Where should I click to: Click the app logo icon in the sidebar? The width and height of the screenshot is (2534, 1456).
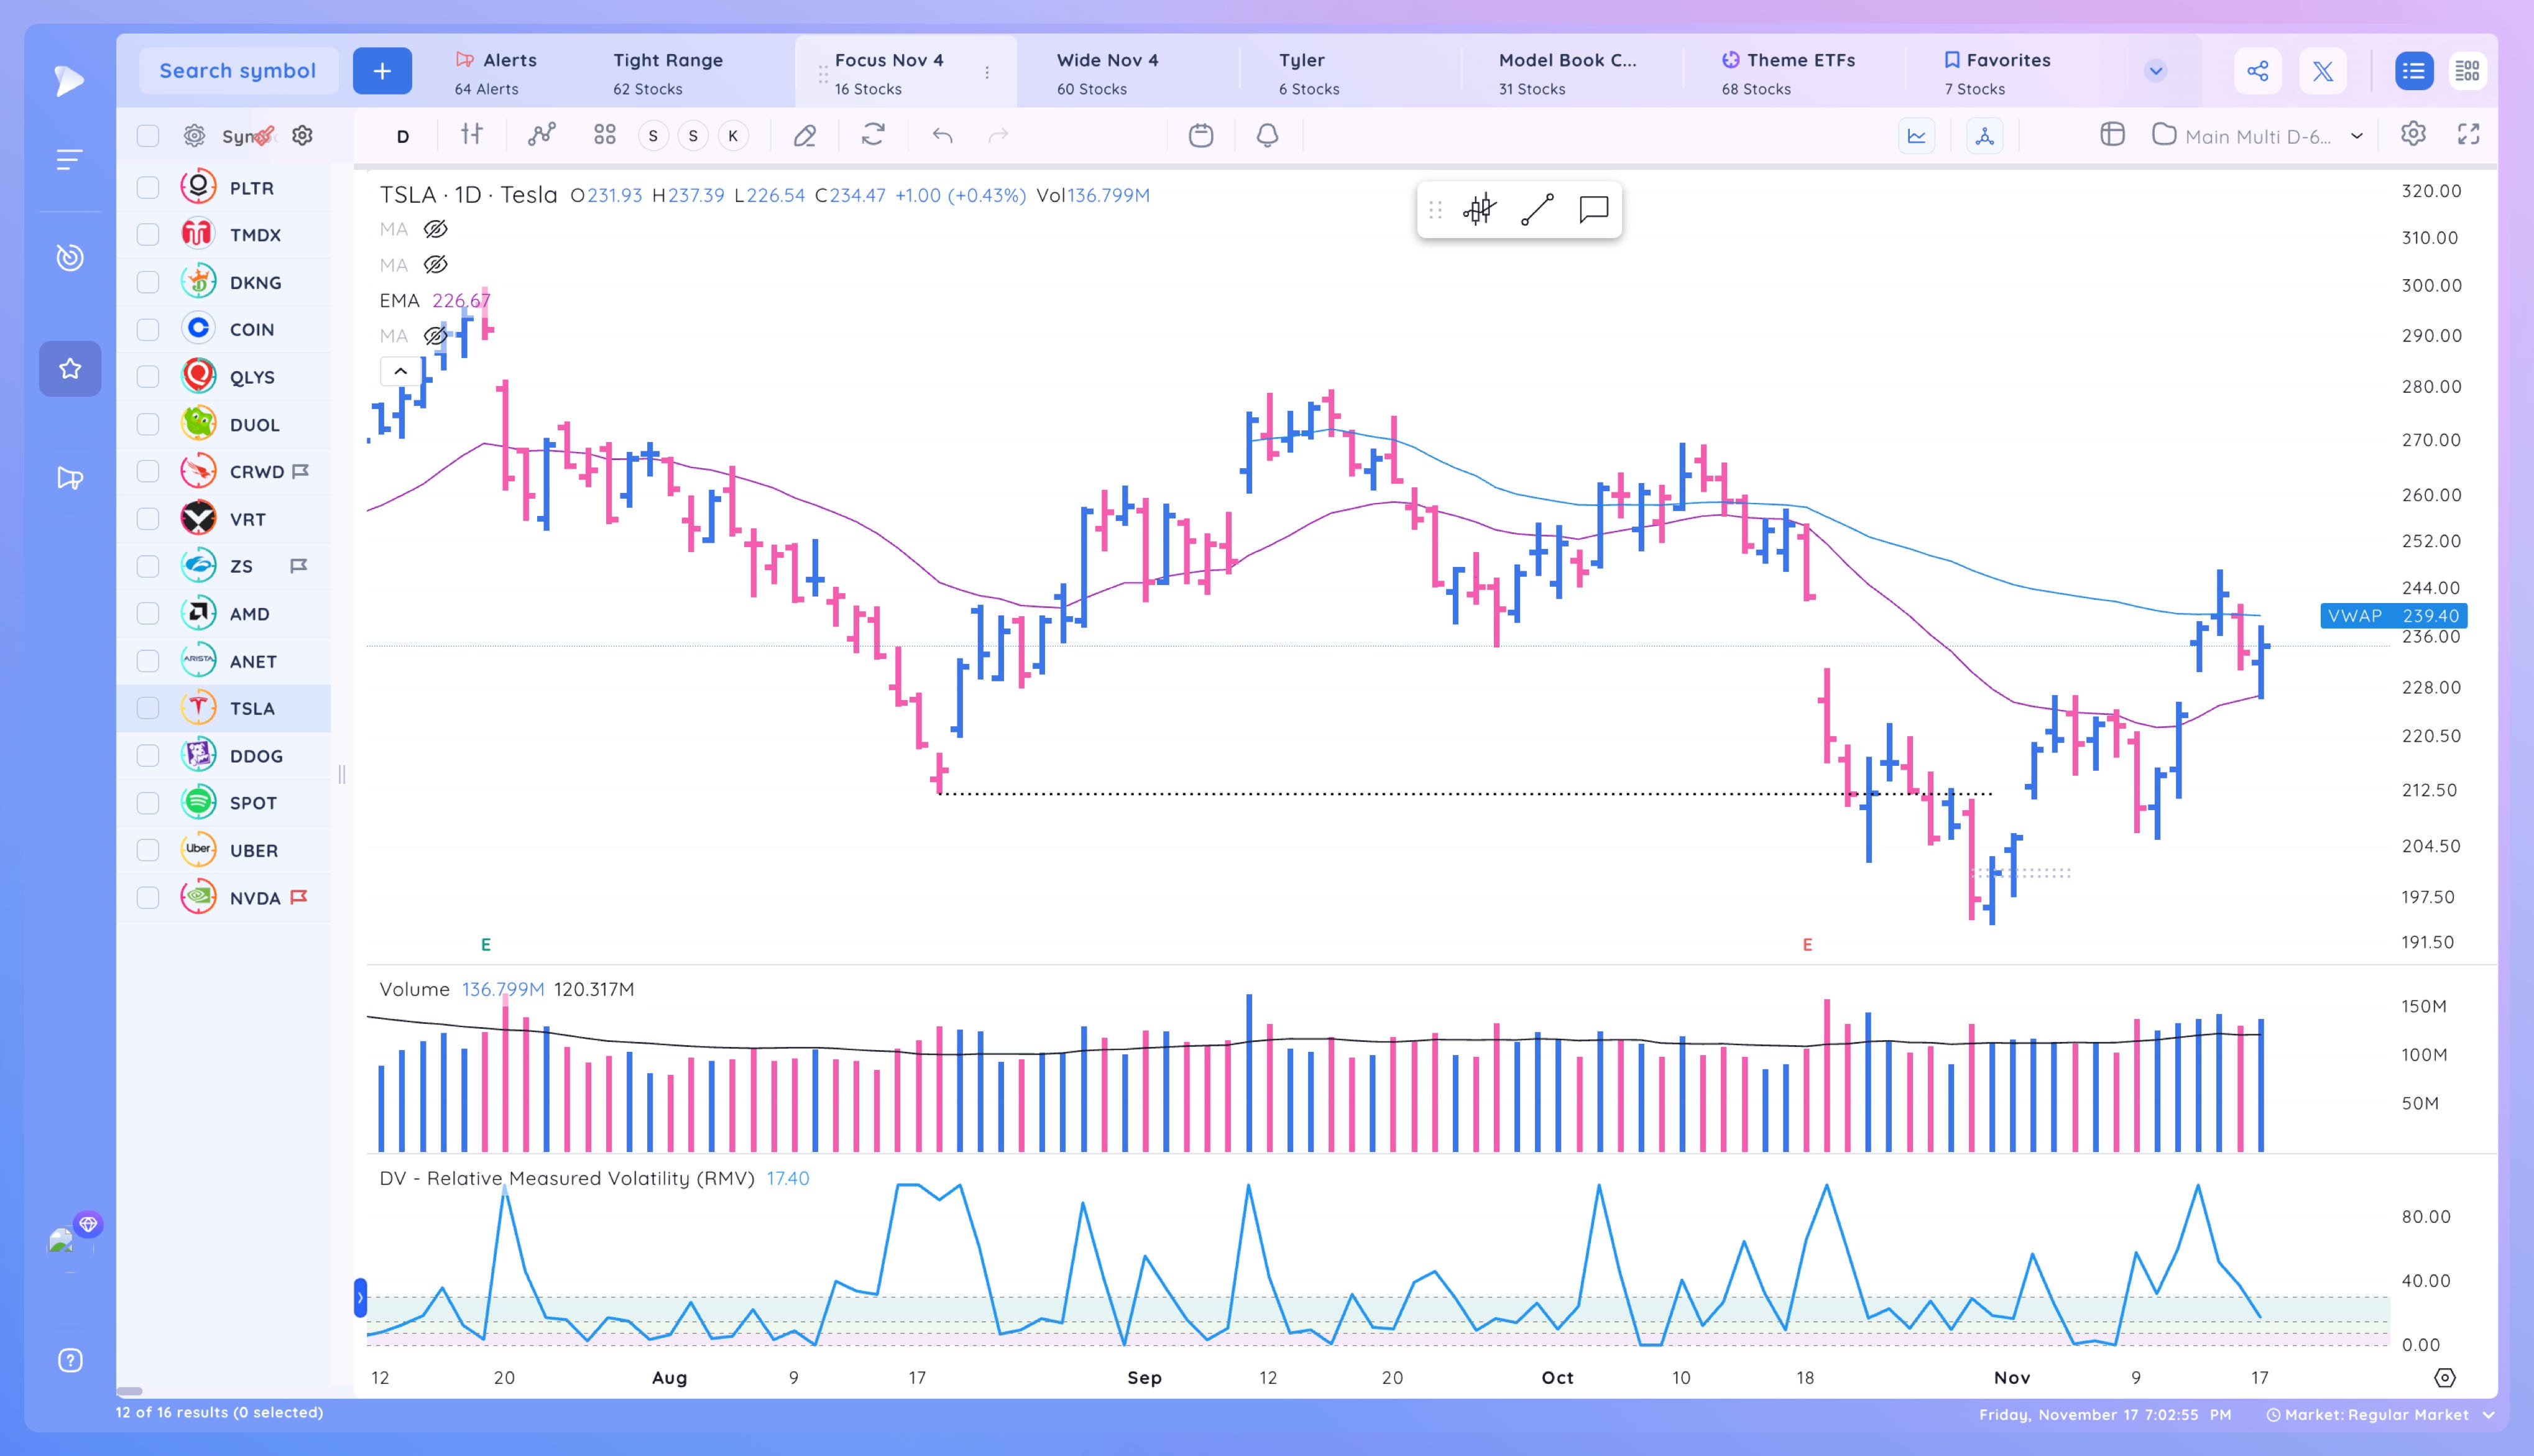(69, 80)
